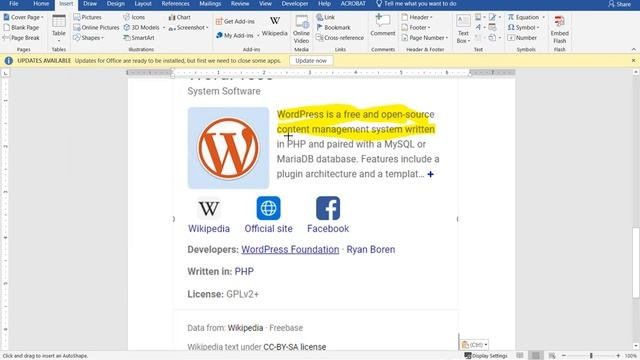Click Get Add-ins
The height and width of the screenshot is (360, 640).
pyautogui.click(x=235, y=21)
